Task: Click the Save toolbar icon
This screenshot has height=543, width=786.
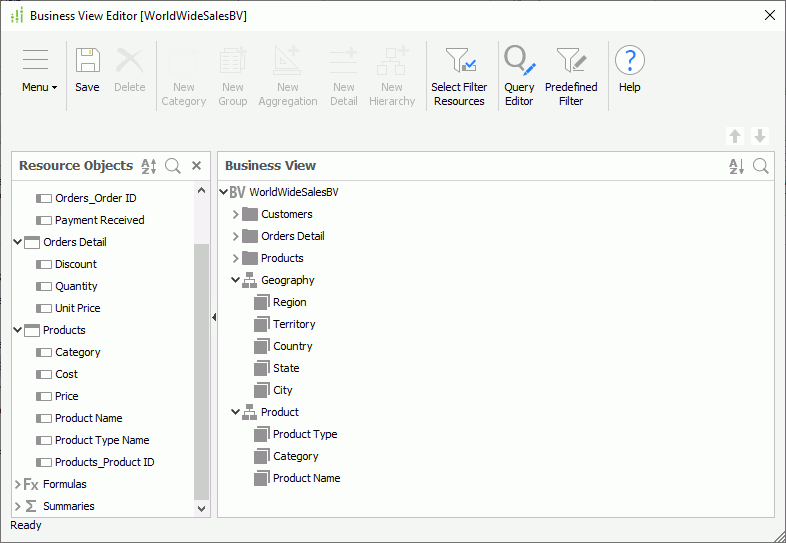Action: click(x=87, y=61)
